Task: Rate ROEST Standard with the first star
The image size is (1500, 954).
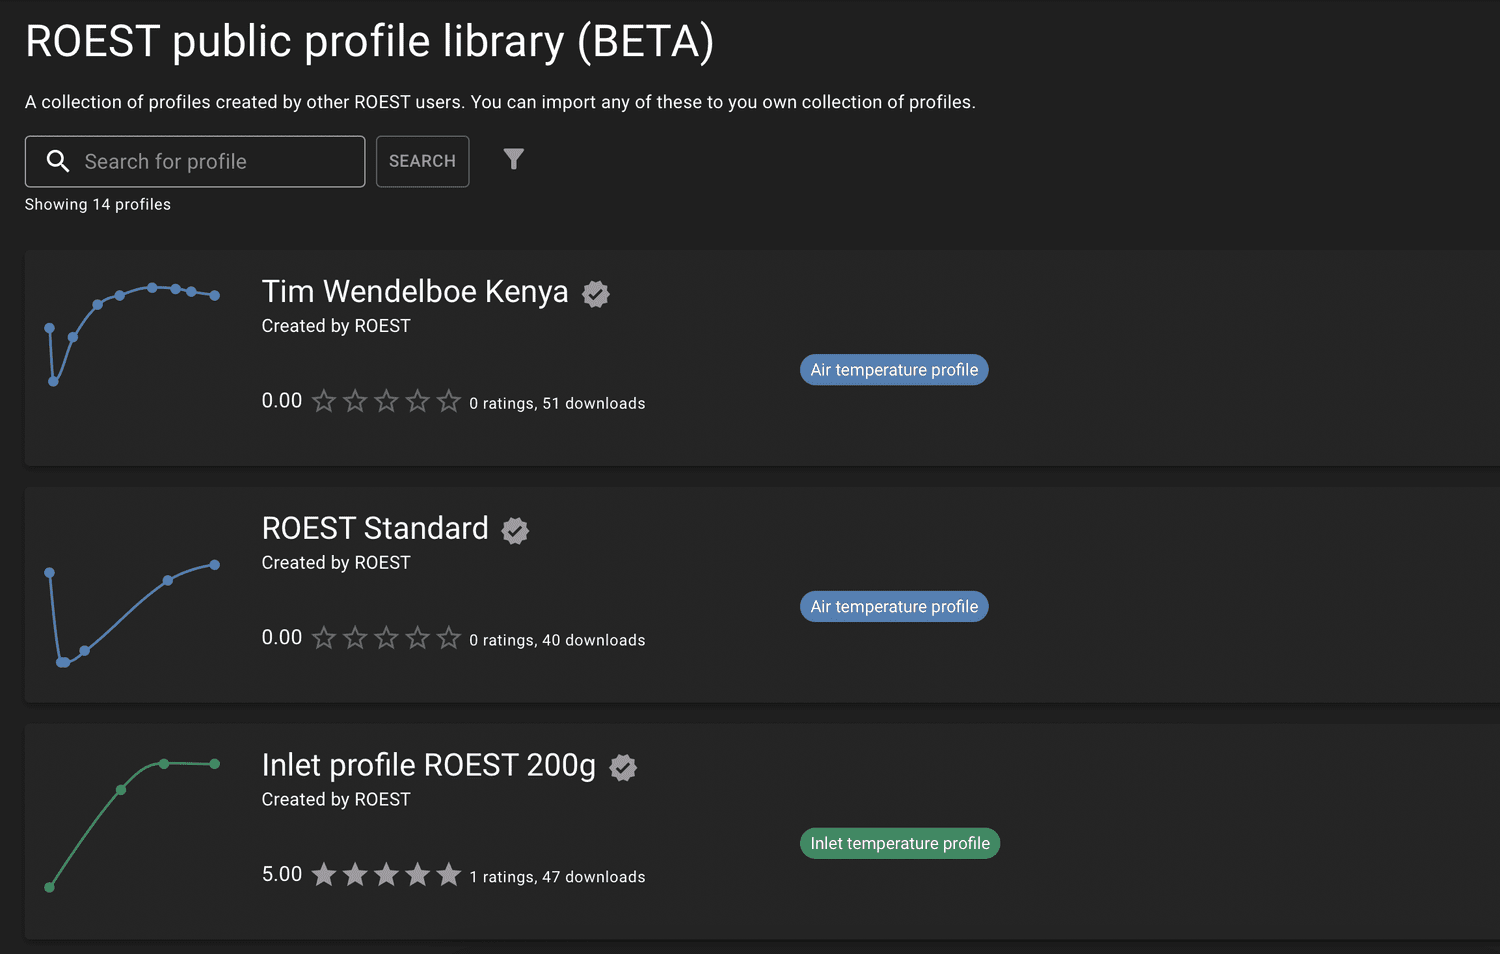Action: [x=324, y=638]
